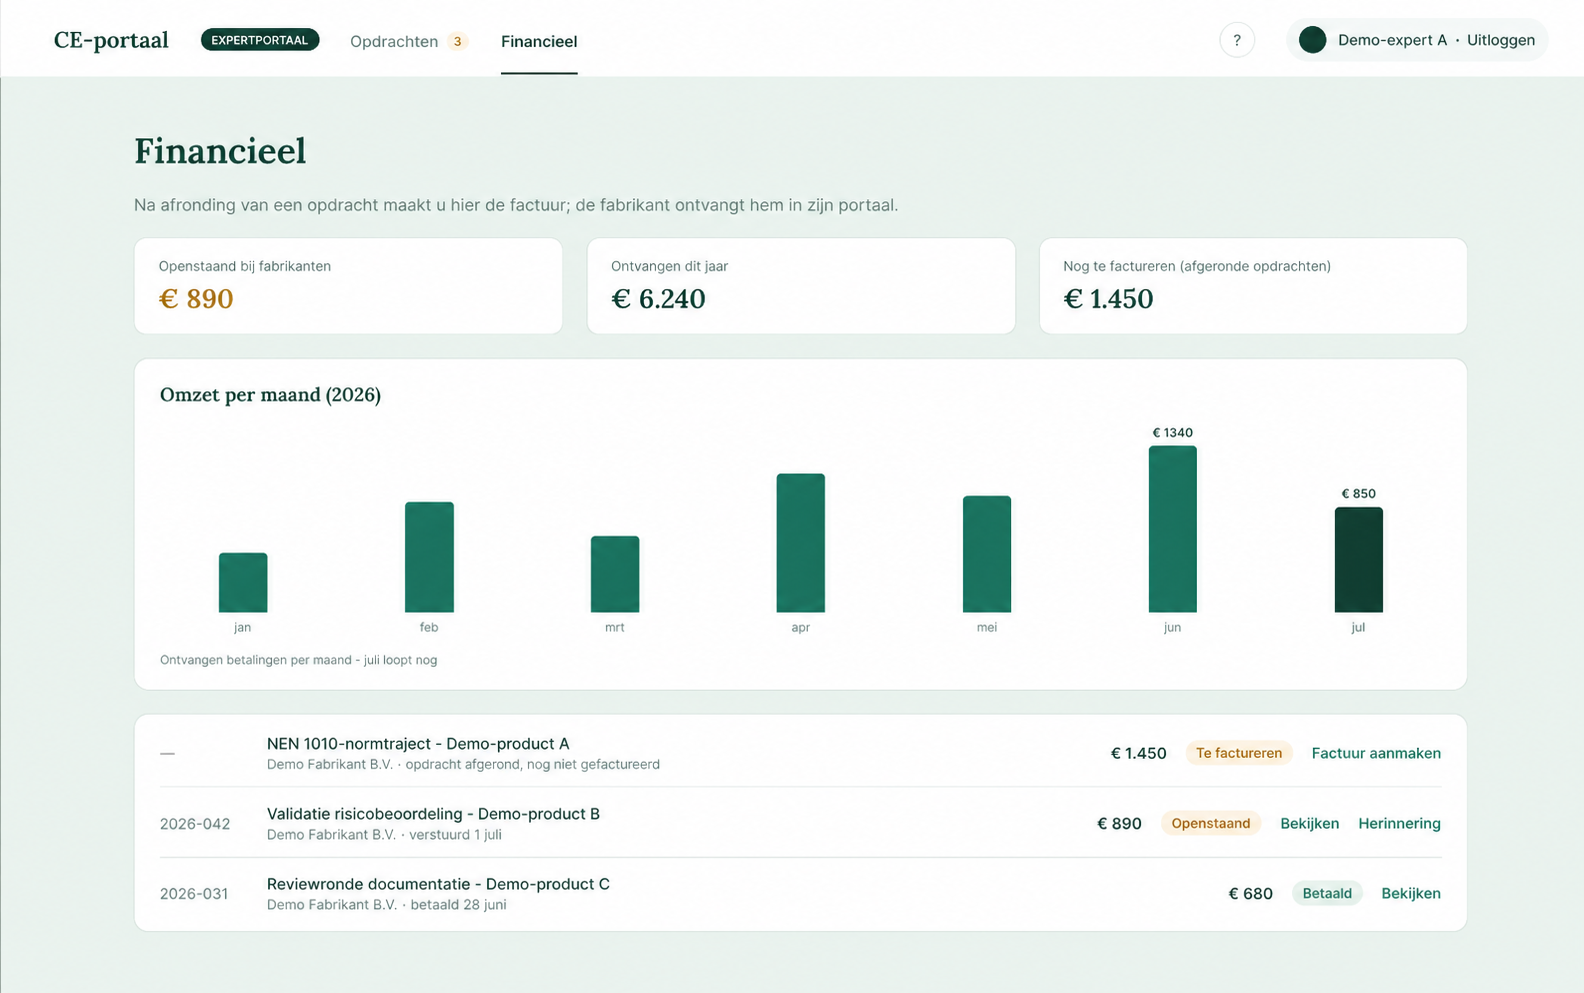Click 'verstuurd 1 juli' subtitle text
Screen dimensions: 1584x993
click(x=455, y=835)
